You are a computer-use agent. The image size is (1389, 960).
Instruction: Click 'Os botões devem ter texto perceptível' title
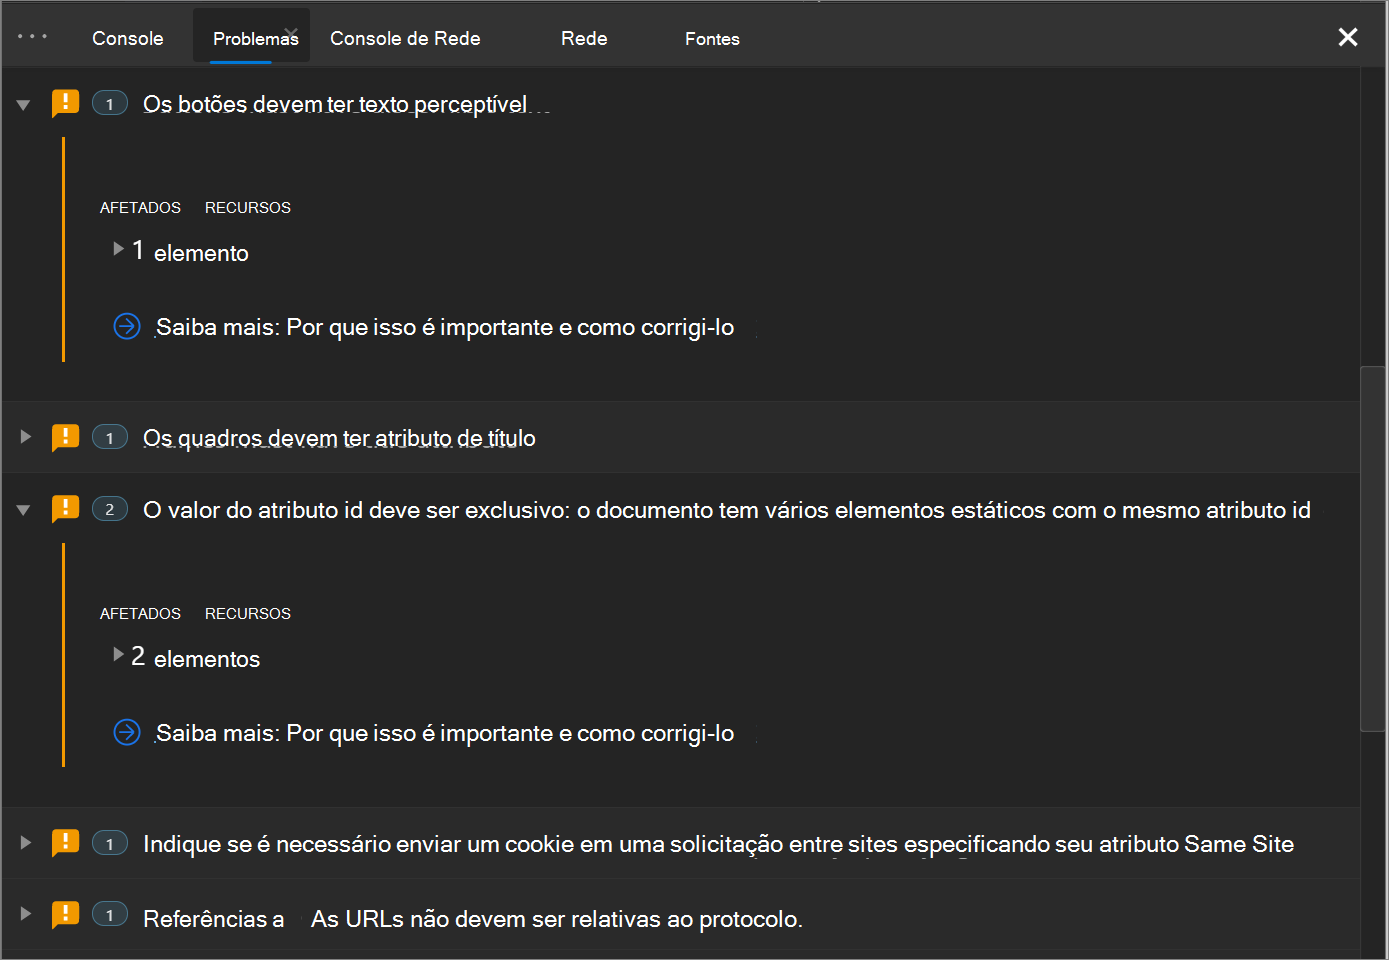click(x=335, y=104)
